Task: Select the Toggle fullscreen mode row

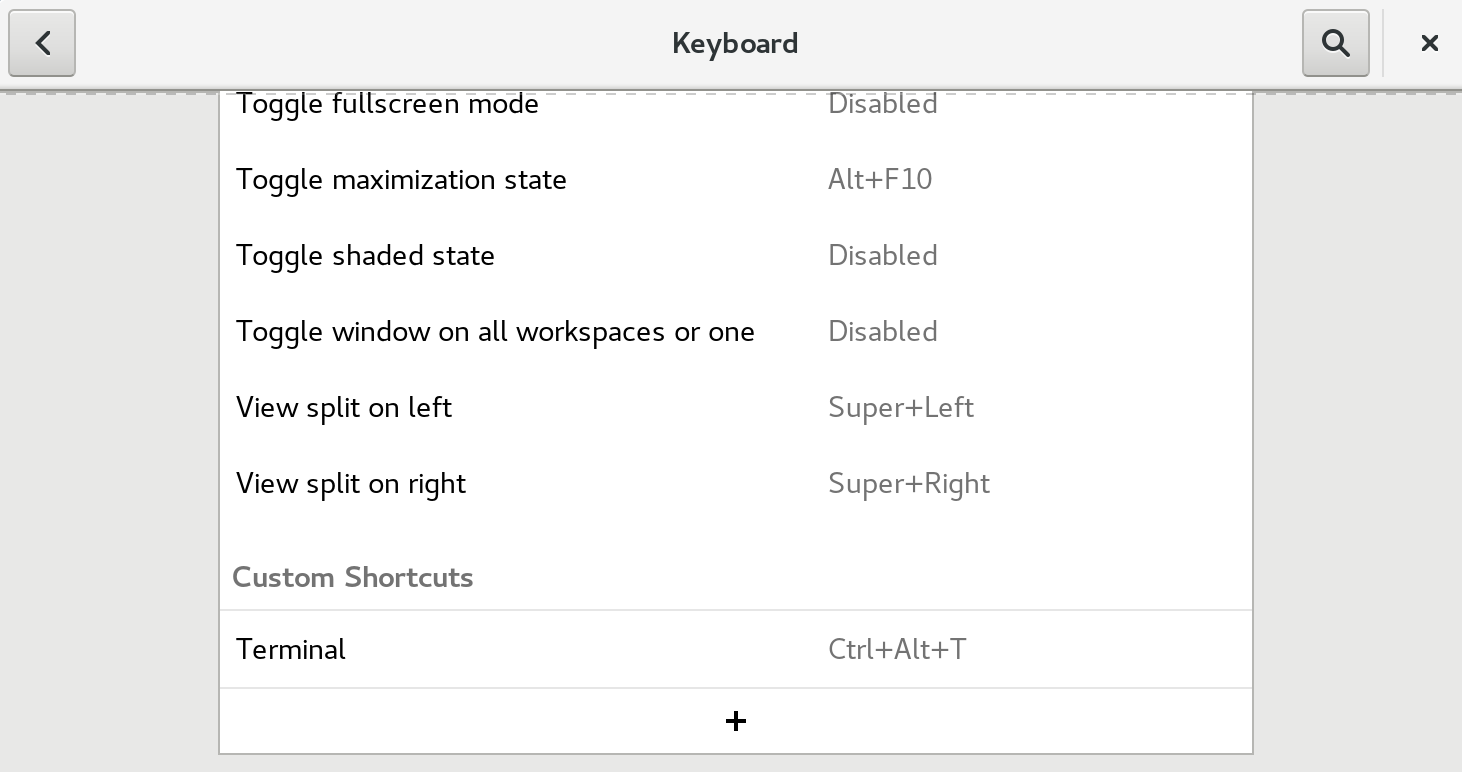Action: 736,104
